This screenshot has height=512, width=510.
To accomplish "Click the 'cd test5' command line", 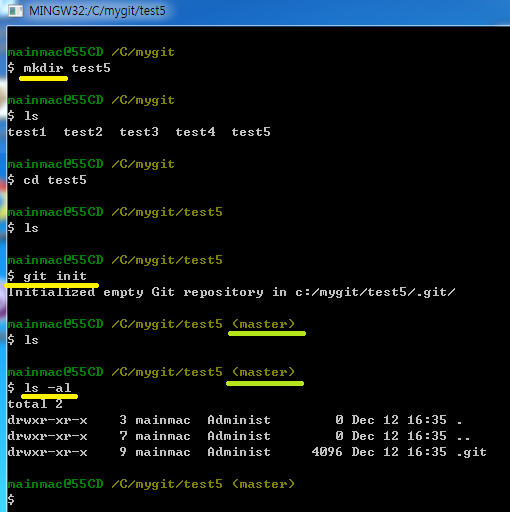I will [x=47, y=180].
